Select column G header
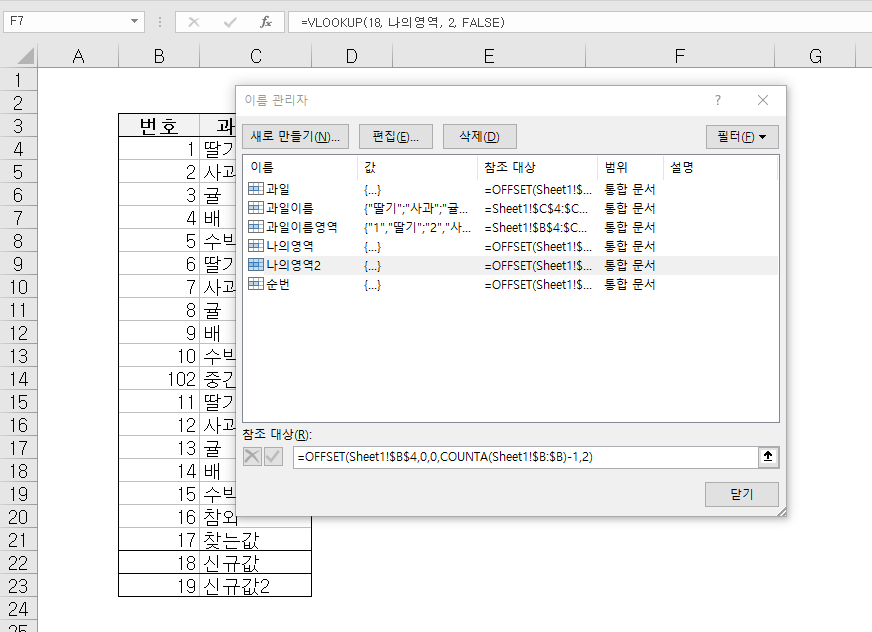 tap(815, 56)
